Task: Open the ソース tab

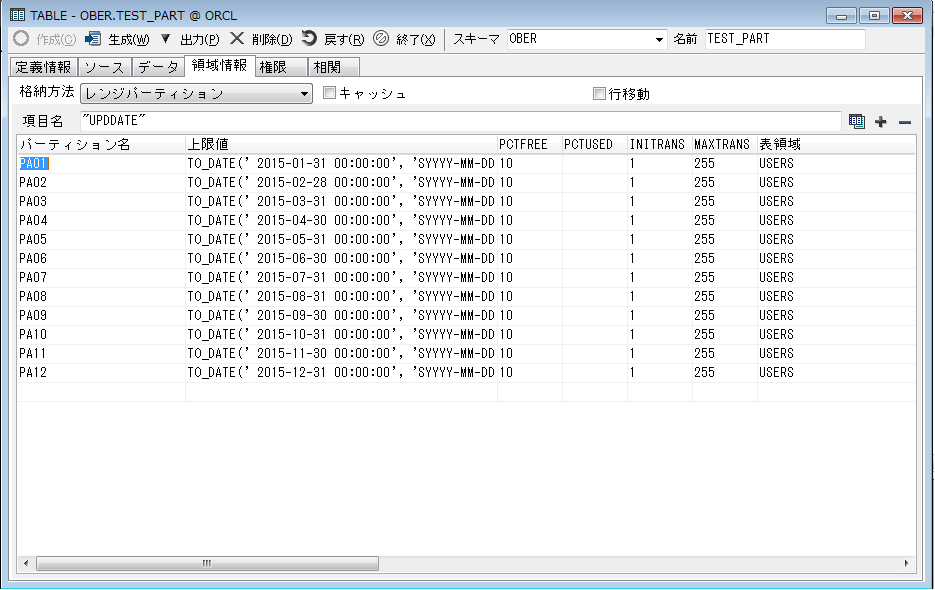Action: pyautogui.click(x=104, y=67)
